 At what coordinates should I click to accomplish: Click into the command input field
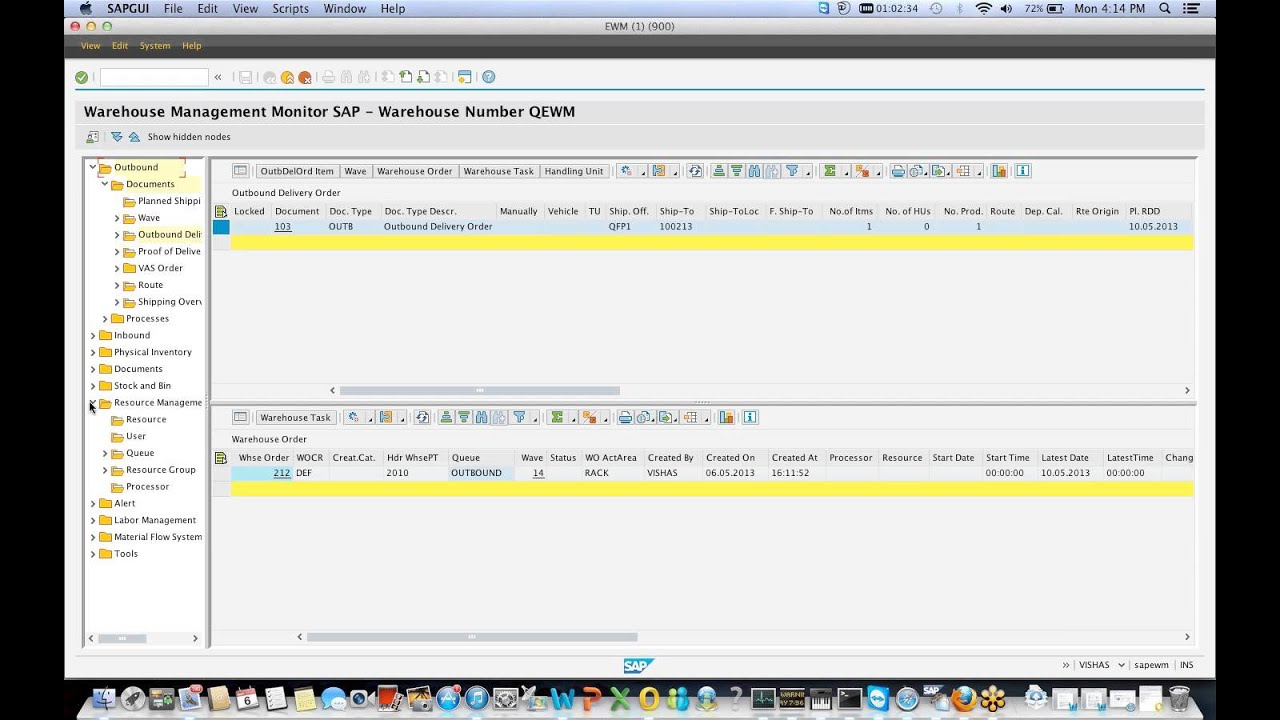coord(154,77)
